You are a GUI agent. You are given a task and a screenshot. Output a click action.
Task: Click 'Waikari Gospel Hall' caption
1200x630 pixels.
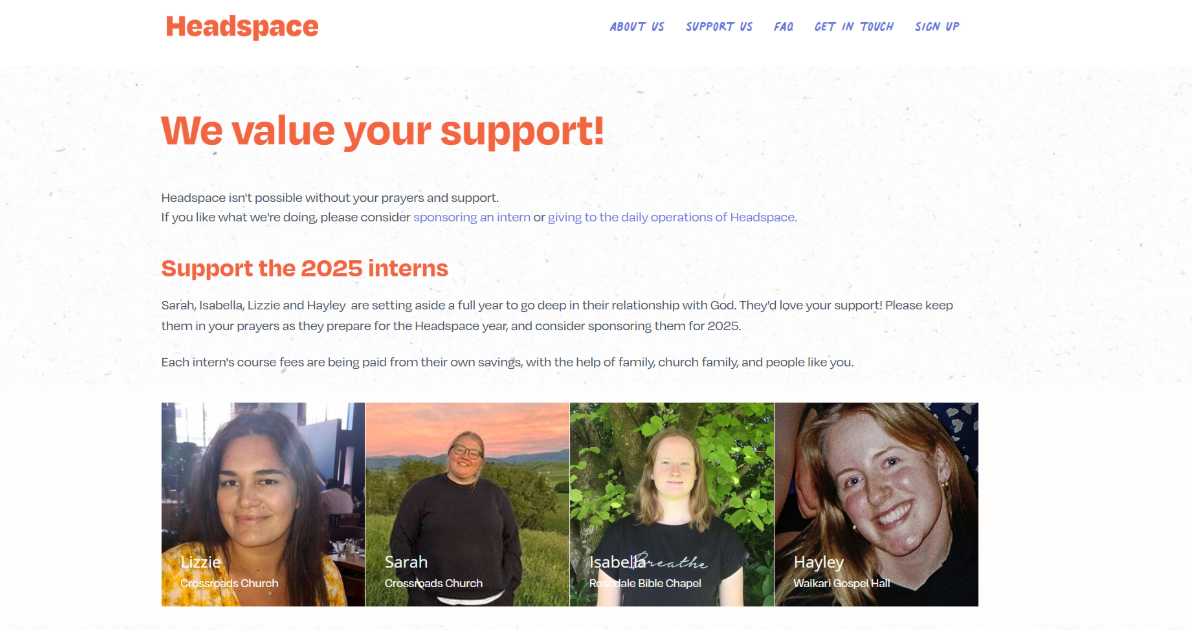(841, 583)
